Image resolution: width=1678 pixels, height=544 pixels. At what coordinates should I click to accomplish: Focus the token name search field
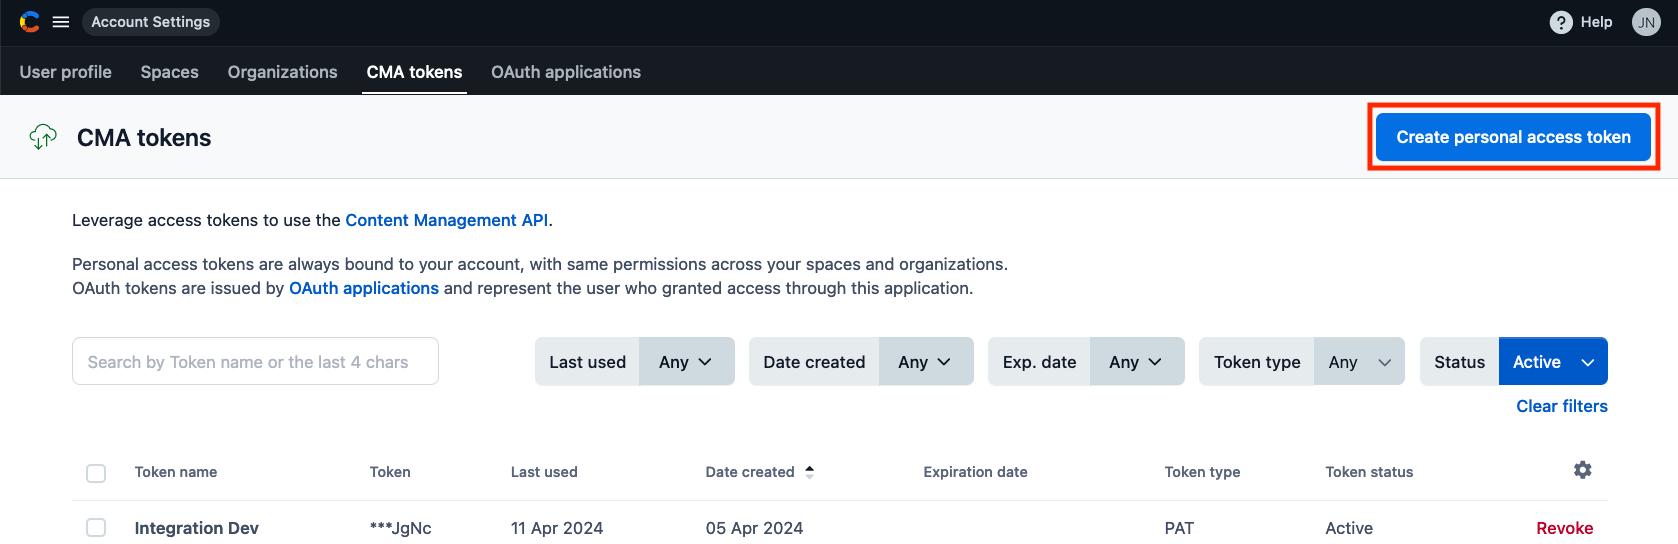255,361
